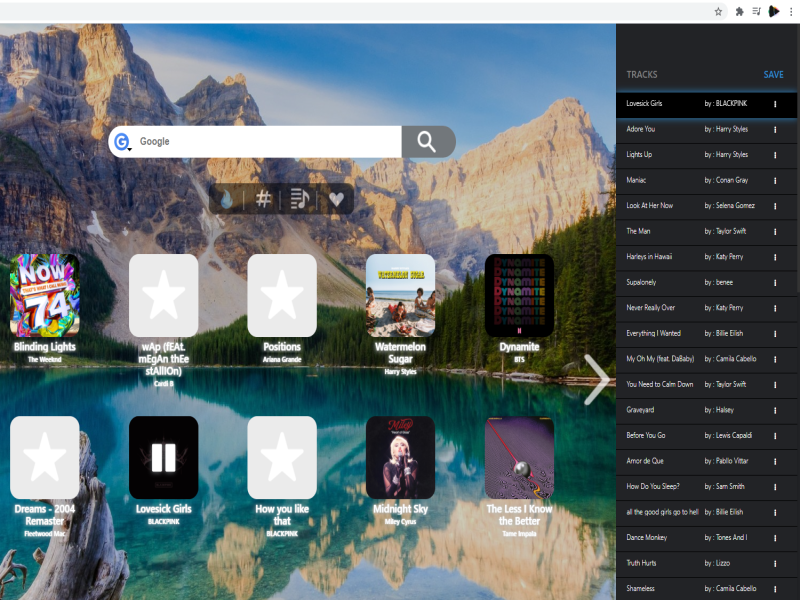Screen dimensions: 800x600
Task: Click the magnifying glass search button
Action: point(427,142)
